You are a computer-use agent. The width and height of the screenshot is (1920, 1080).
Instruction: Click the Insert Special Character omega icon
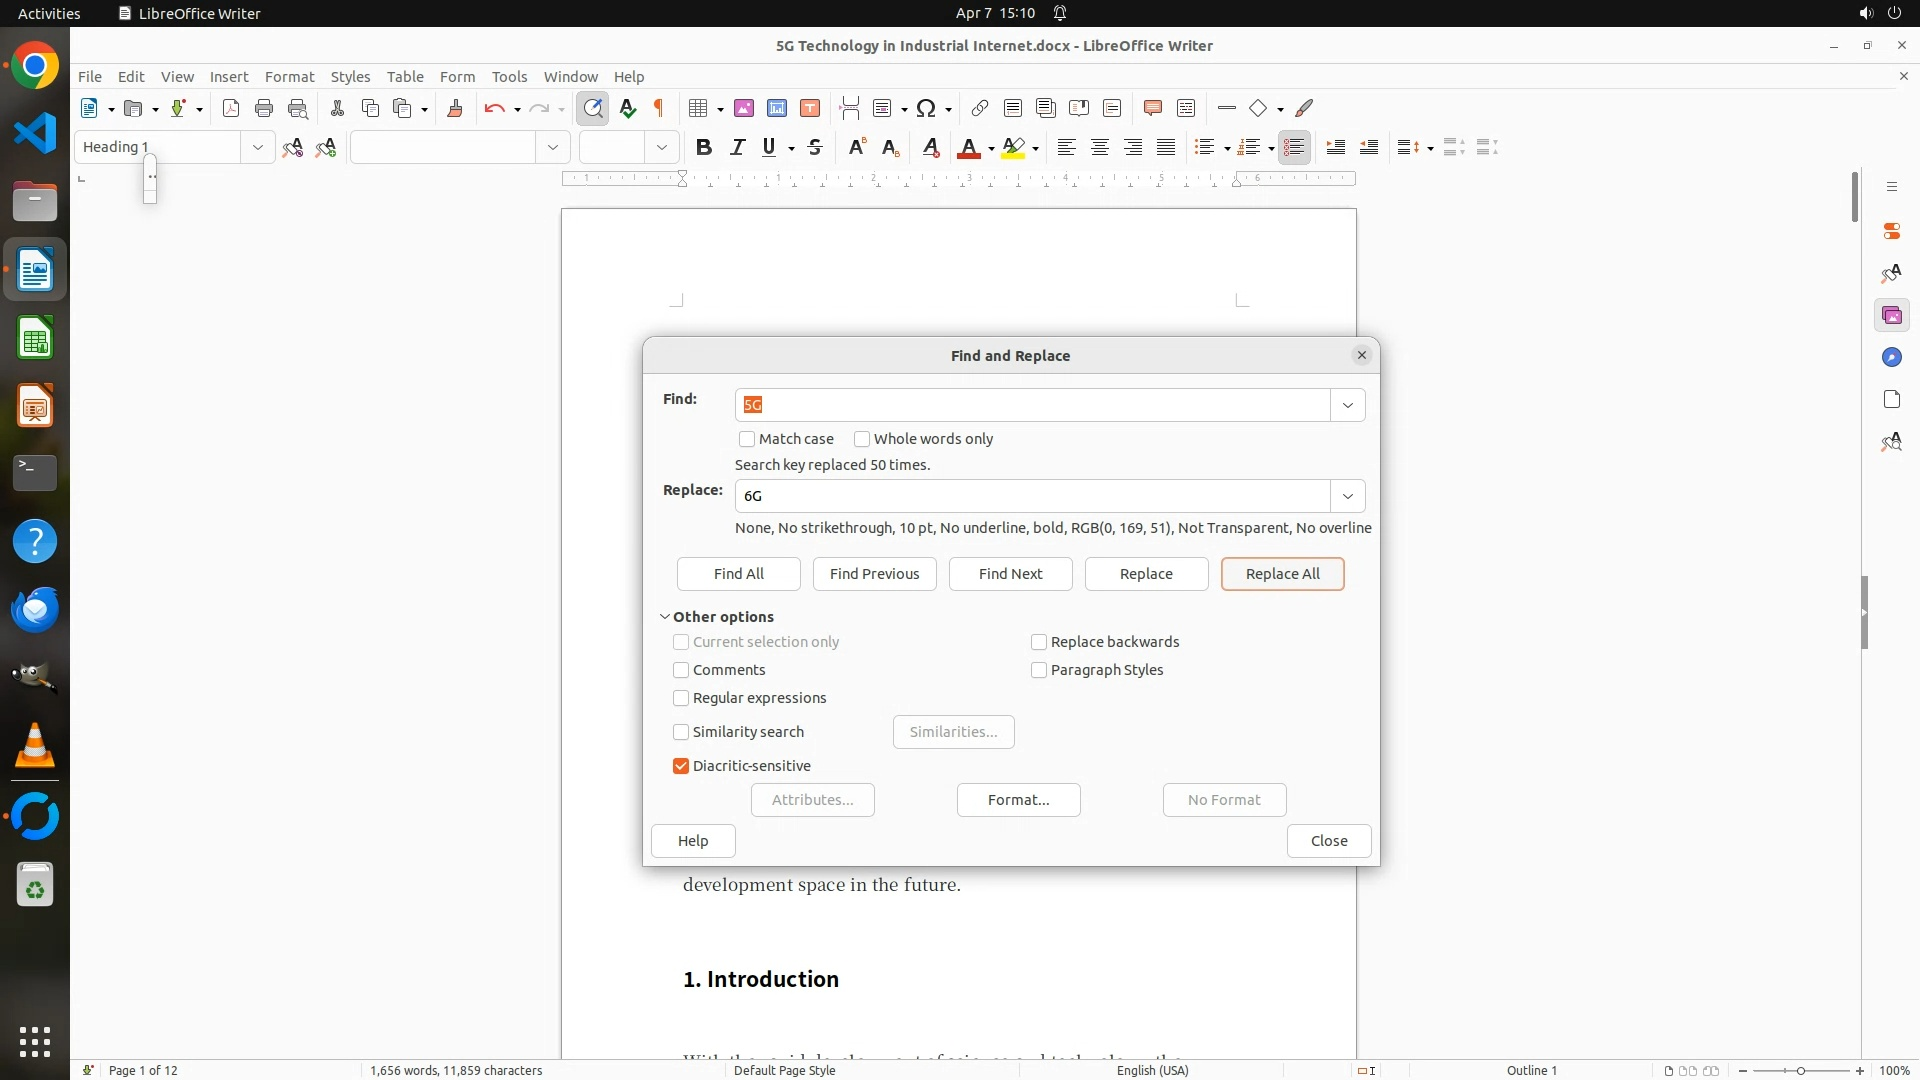coord(926,108)
